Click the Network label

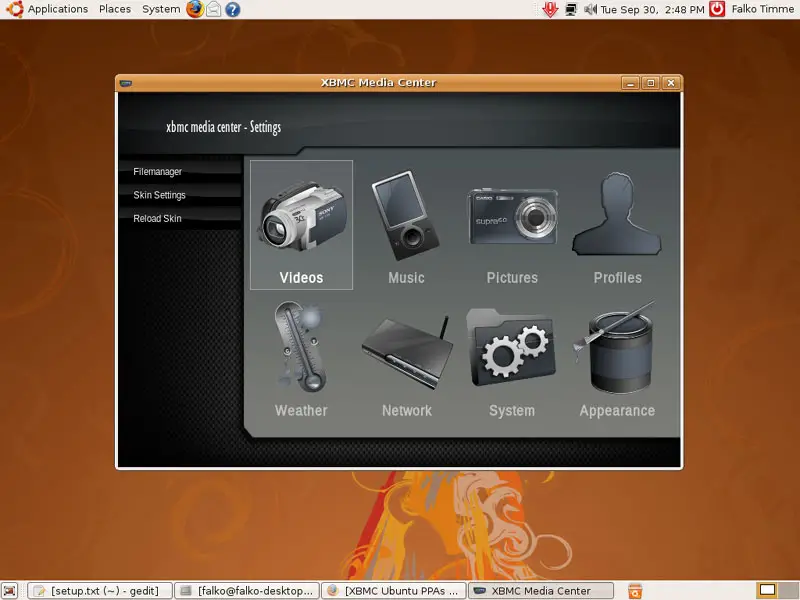pos(407,411)
